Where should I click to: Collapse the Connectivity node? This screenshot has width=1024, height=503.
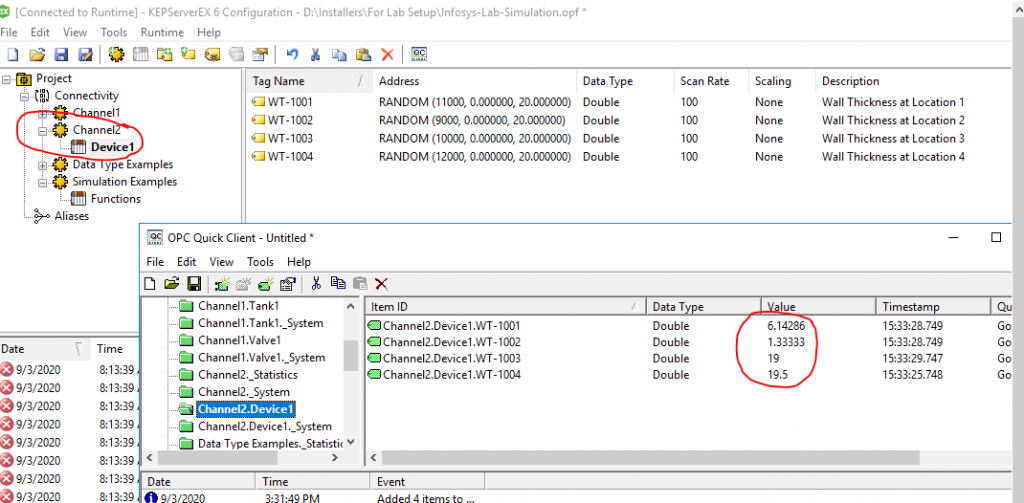pos(25,96)
